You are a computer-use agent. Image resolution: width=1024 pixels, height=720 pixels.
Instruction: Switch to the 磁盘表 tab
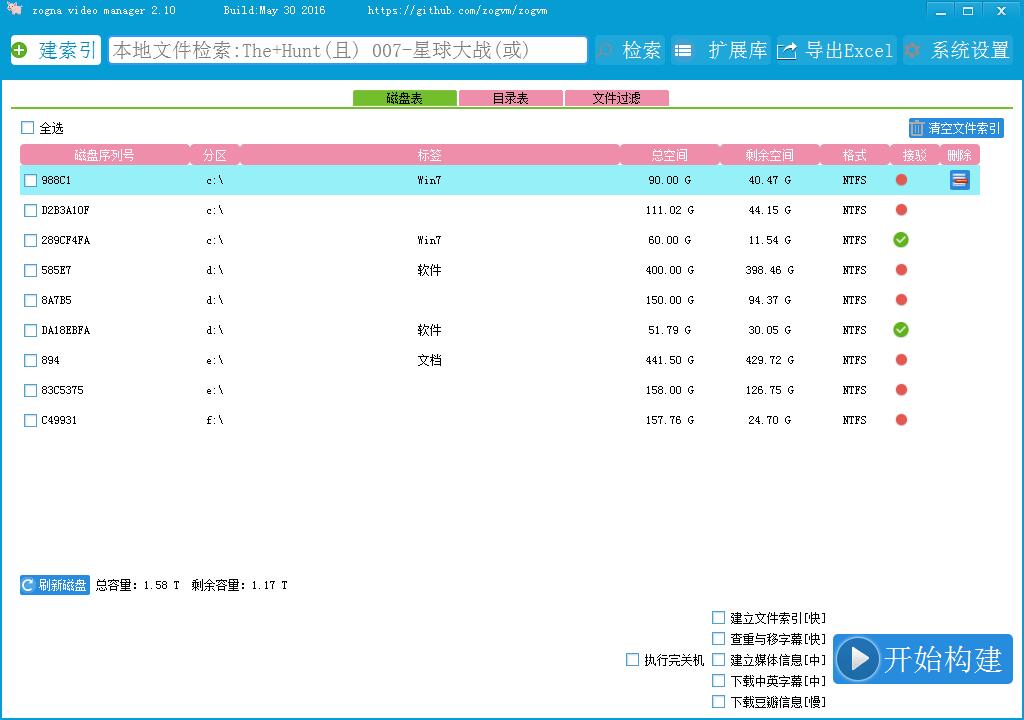[404, 98]
